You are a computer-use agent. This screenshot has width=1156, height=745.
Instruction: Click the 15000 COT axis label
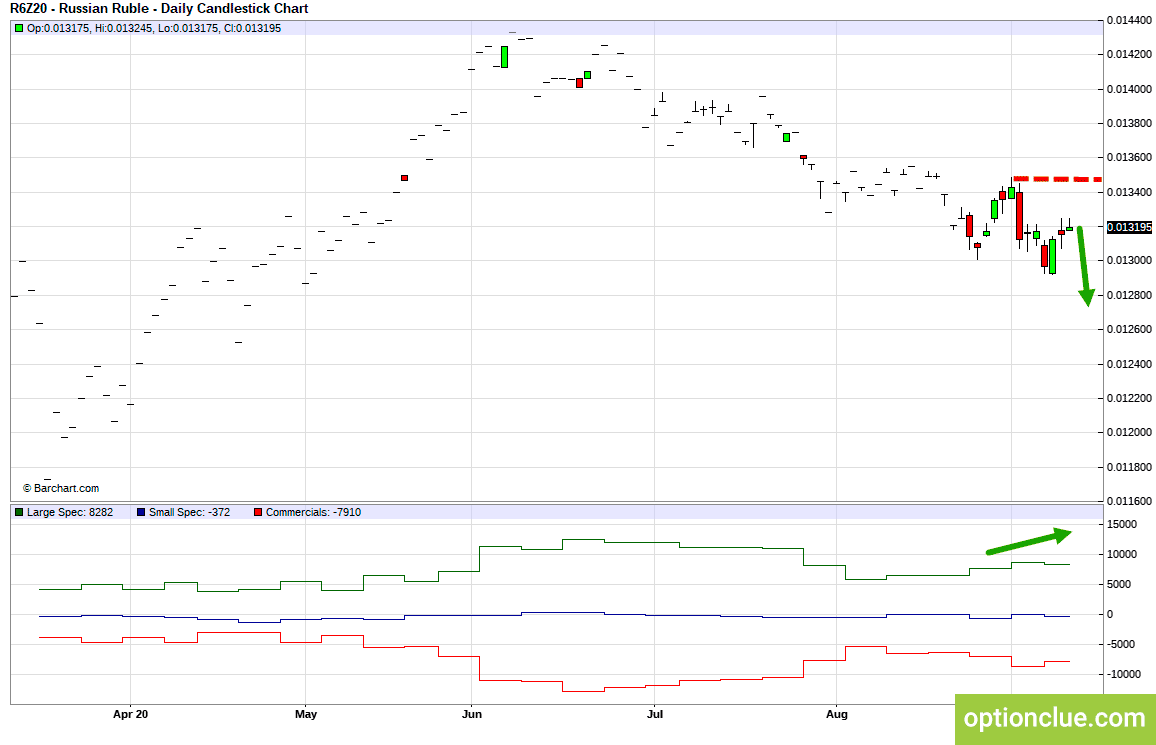point(1122,525)
